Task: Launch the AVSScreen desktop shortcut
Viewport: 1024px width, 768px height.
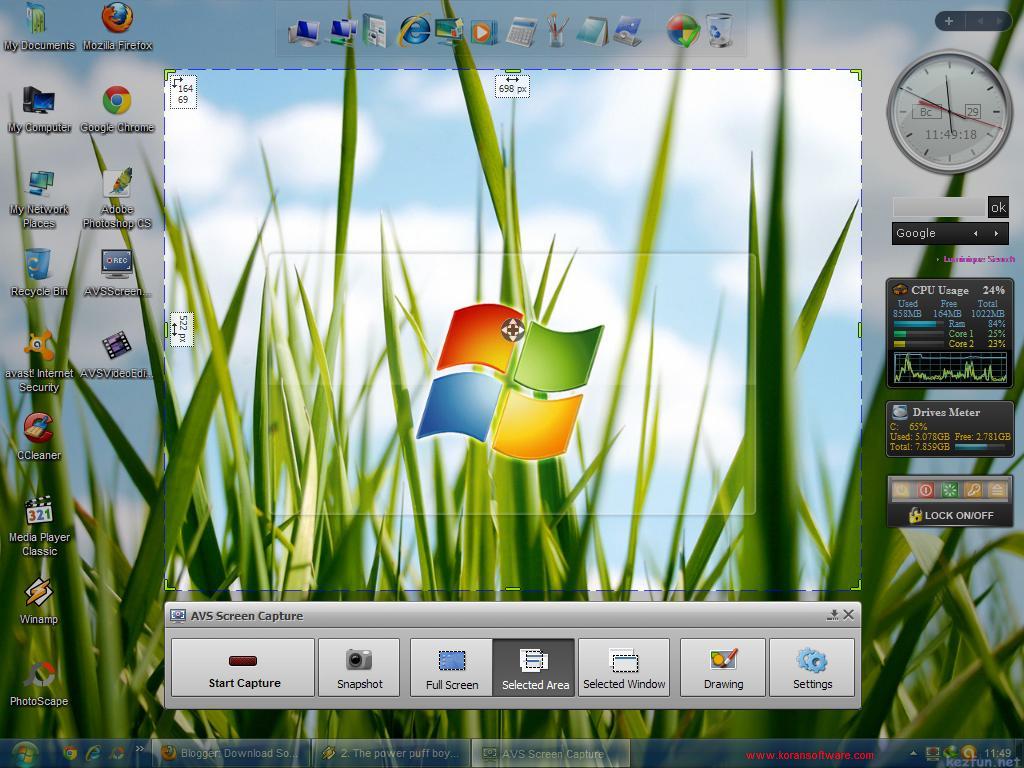Action: tap(118, 273)
